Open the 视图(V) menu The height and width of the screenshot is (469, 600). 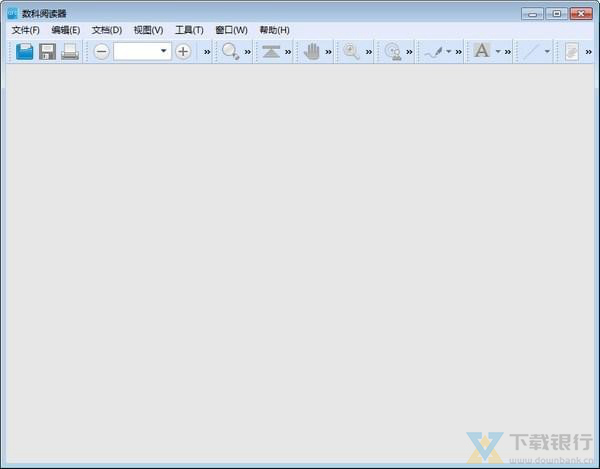[x=148, y=30]
